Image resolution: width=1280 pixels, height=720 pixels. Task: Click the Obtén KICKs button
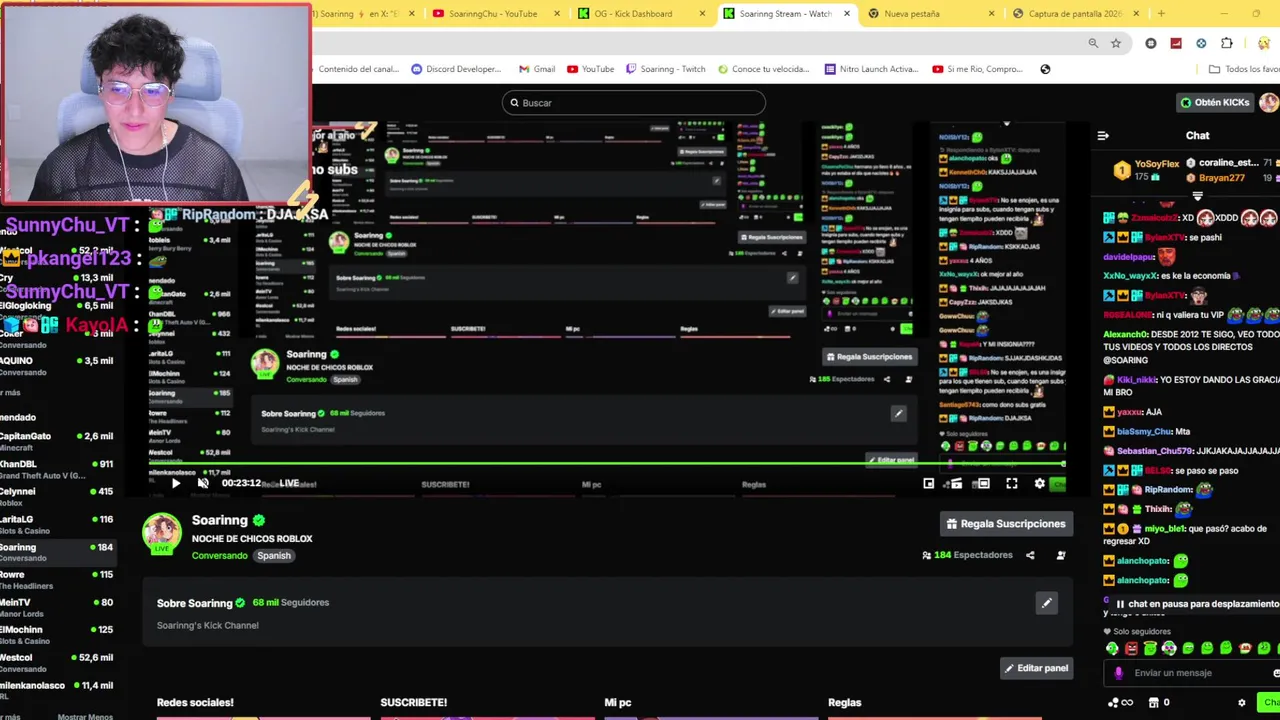1214,102
